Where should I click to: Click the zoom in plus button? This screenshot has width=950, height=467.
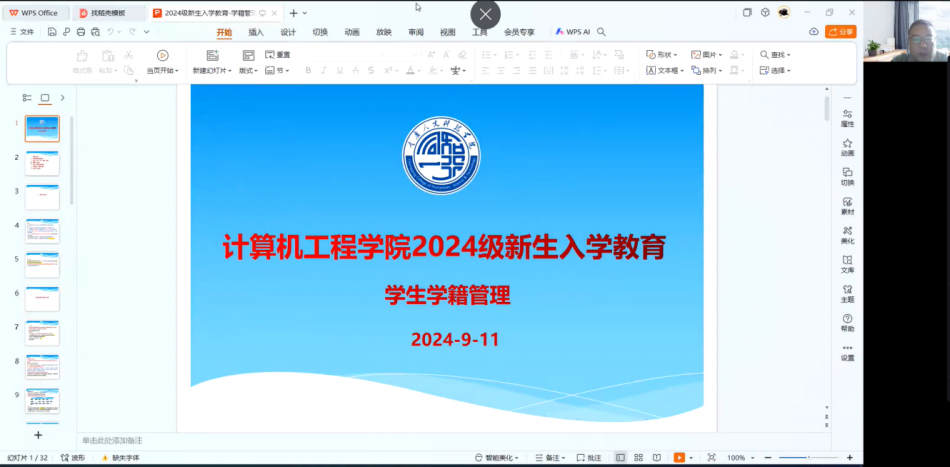point(849,458)
